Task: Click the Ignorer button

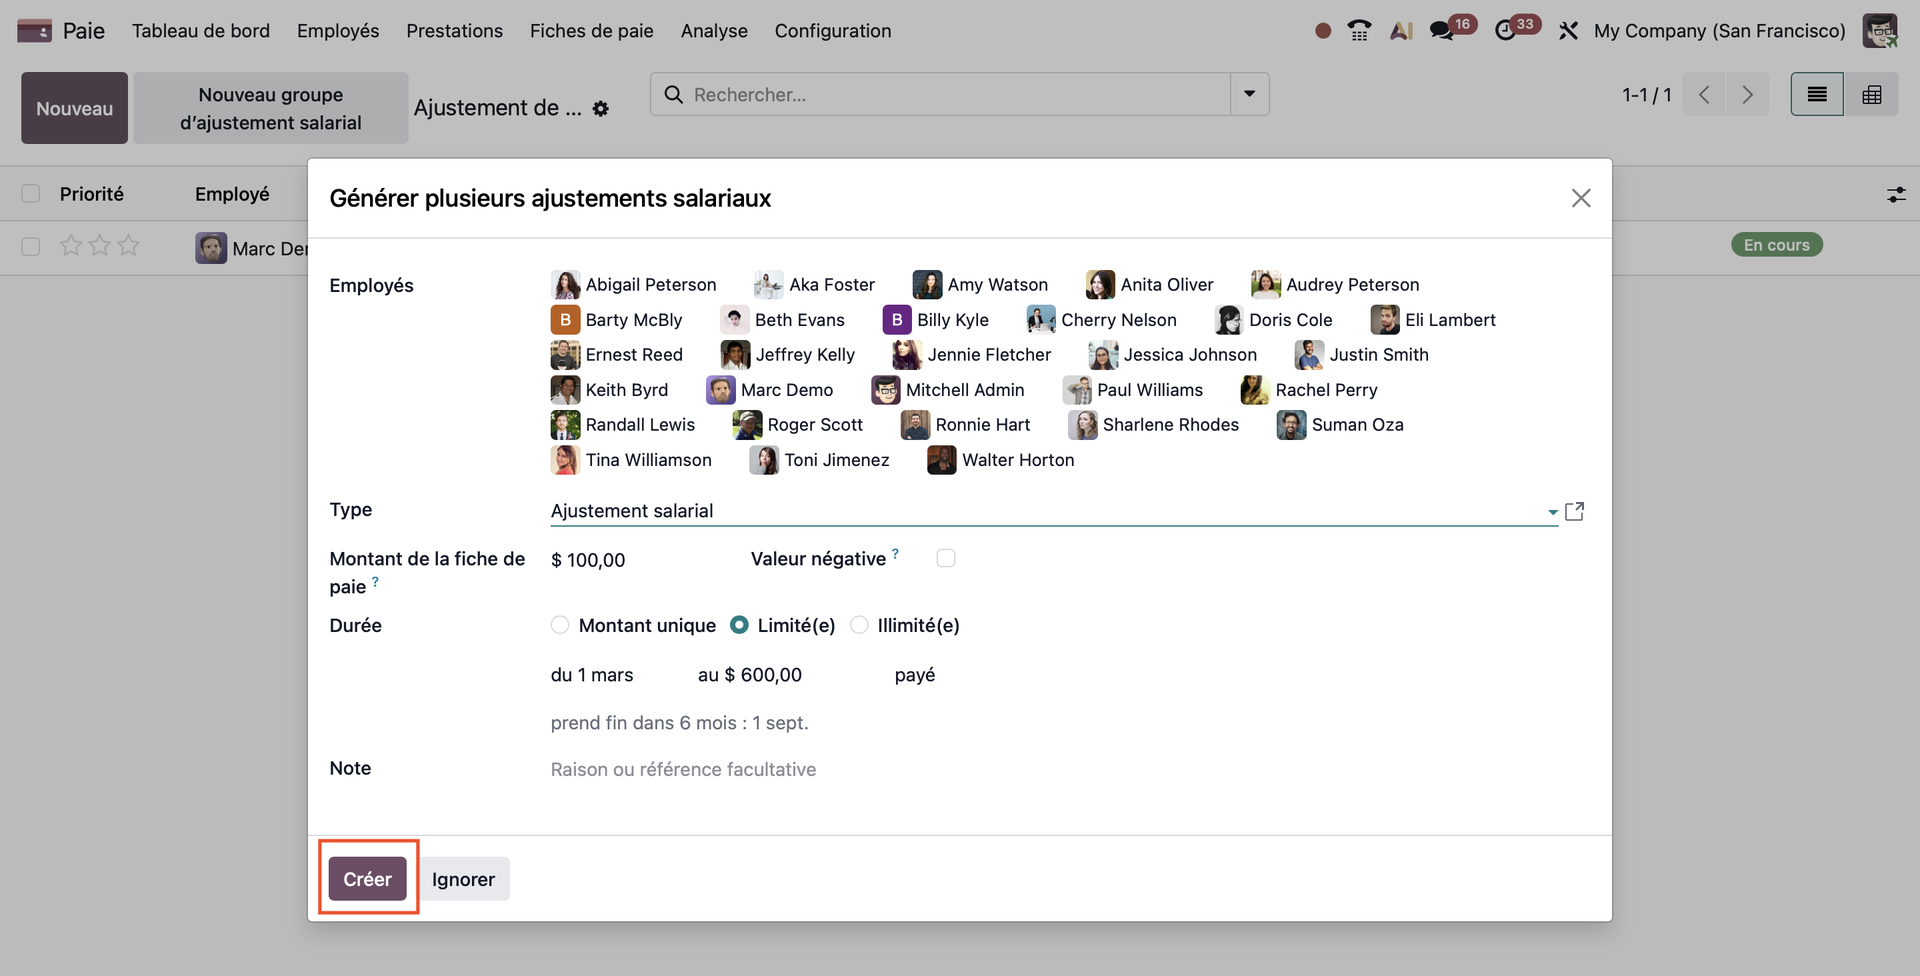Action: 463,879
